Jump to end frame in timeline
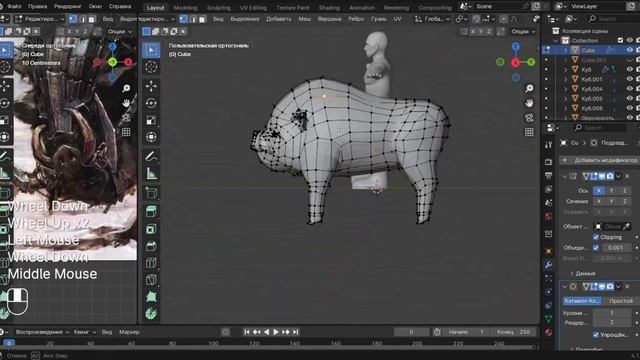Viewport: 640px width, 360px height. 296,332
